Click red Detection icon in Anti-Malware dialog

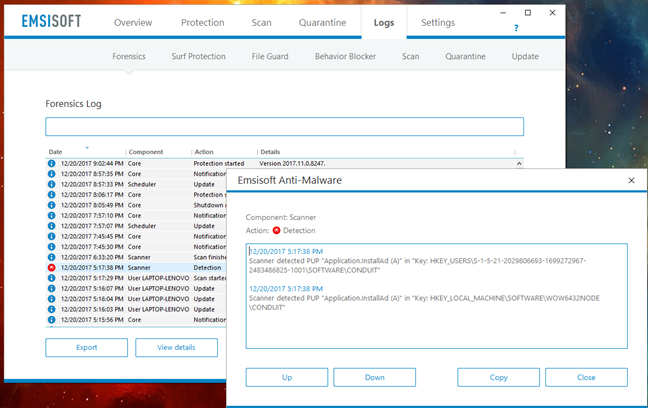276,230
